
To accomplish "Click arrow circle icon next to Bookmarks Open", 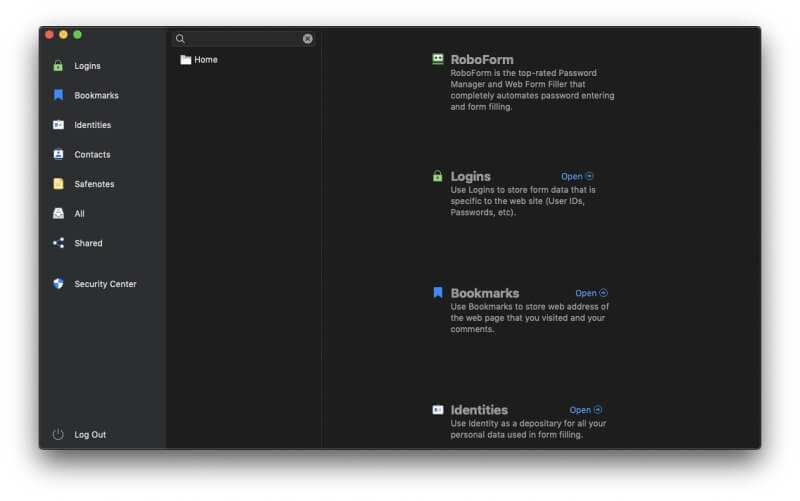I will click(604, 293).
